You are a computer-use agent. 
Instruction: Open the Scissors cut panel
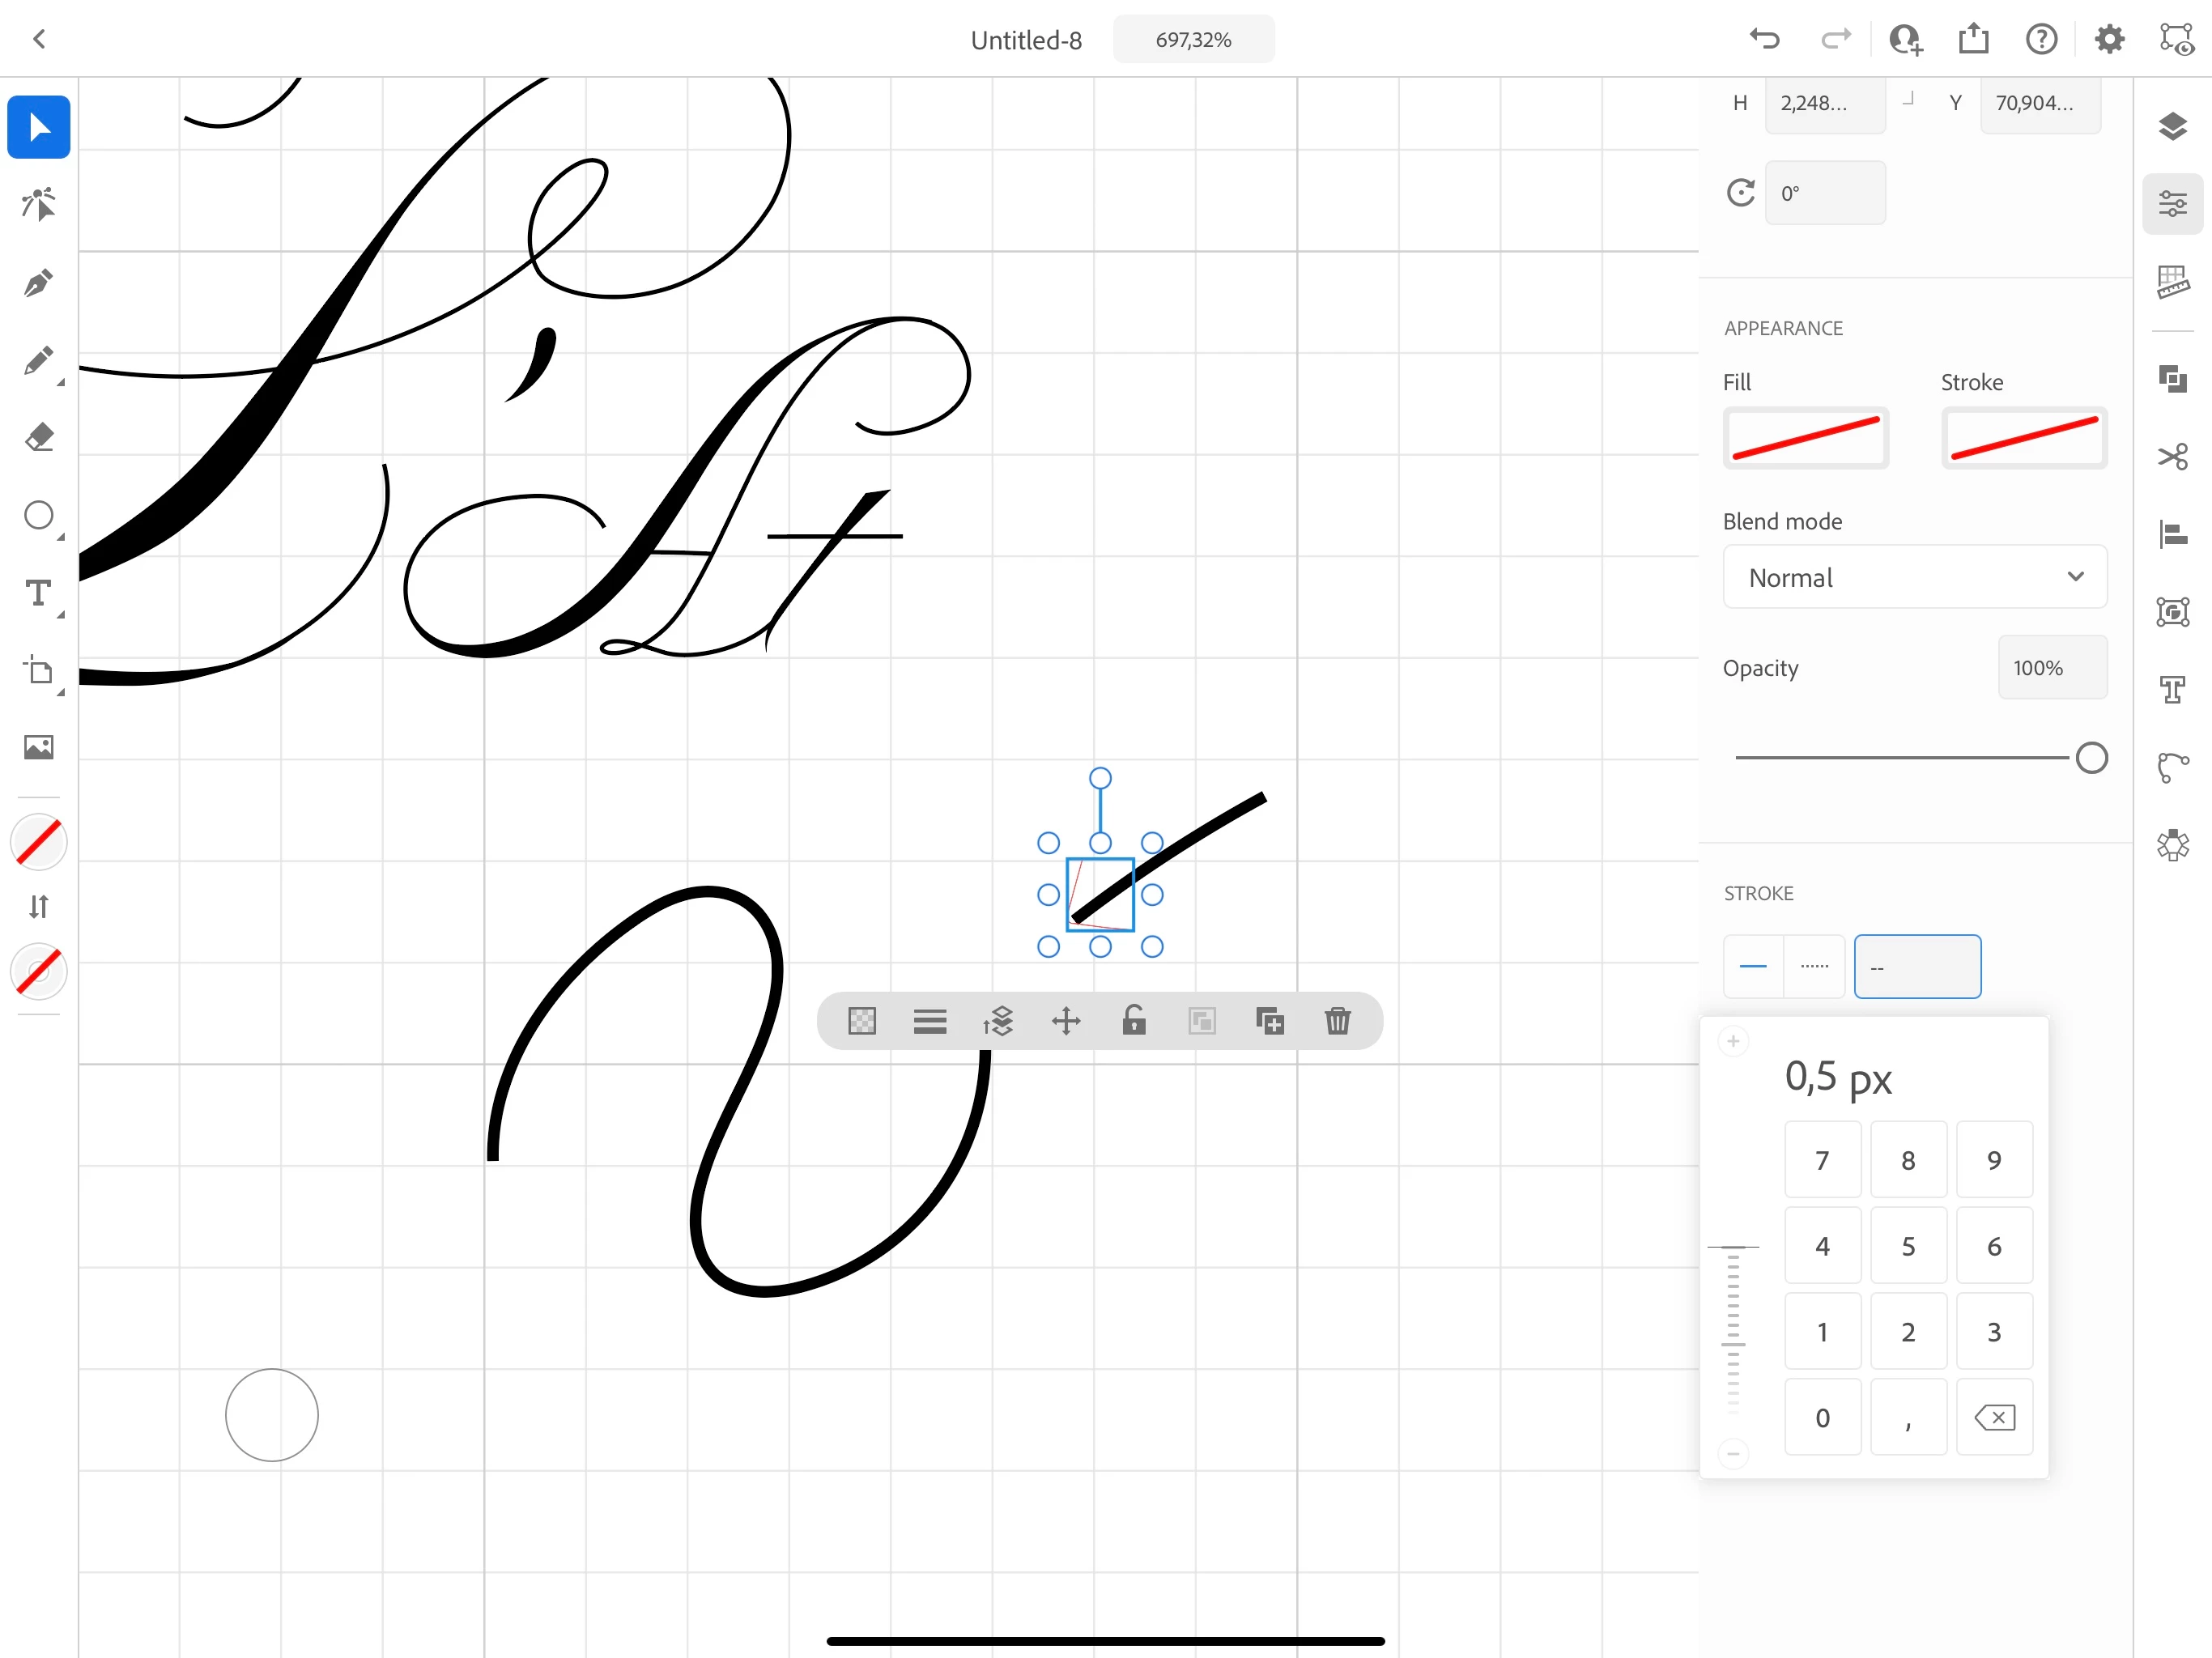tap(2172, 457)
